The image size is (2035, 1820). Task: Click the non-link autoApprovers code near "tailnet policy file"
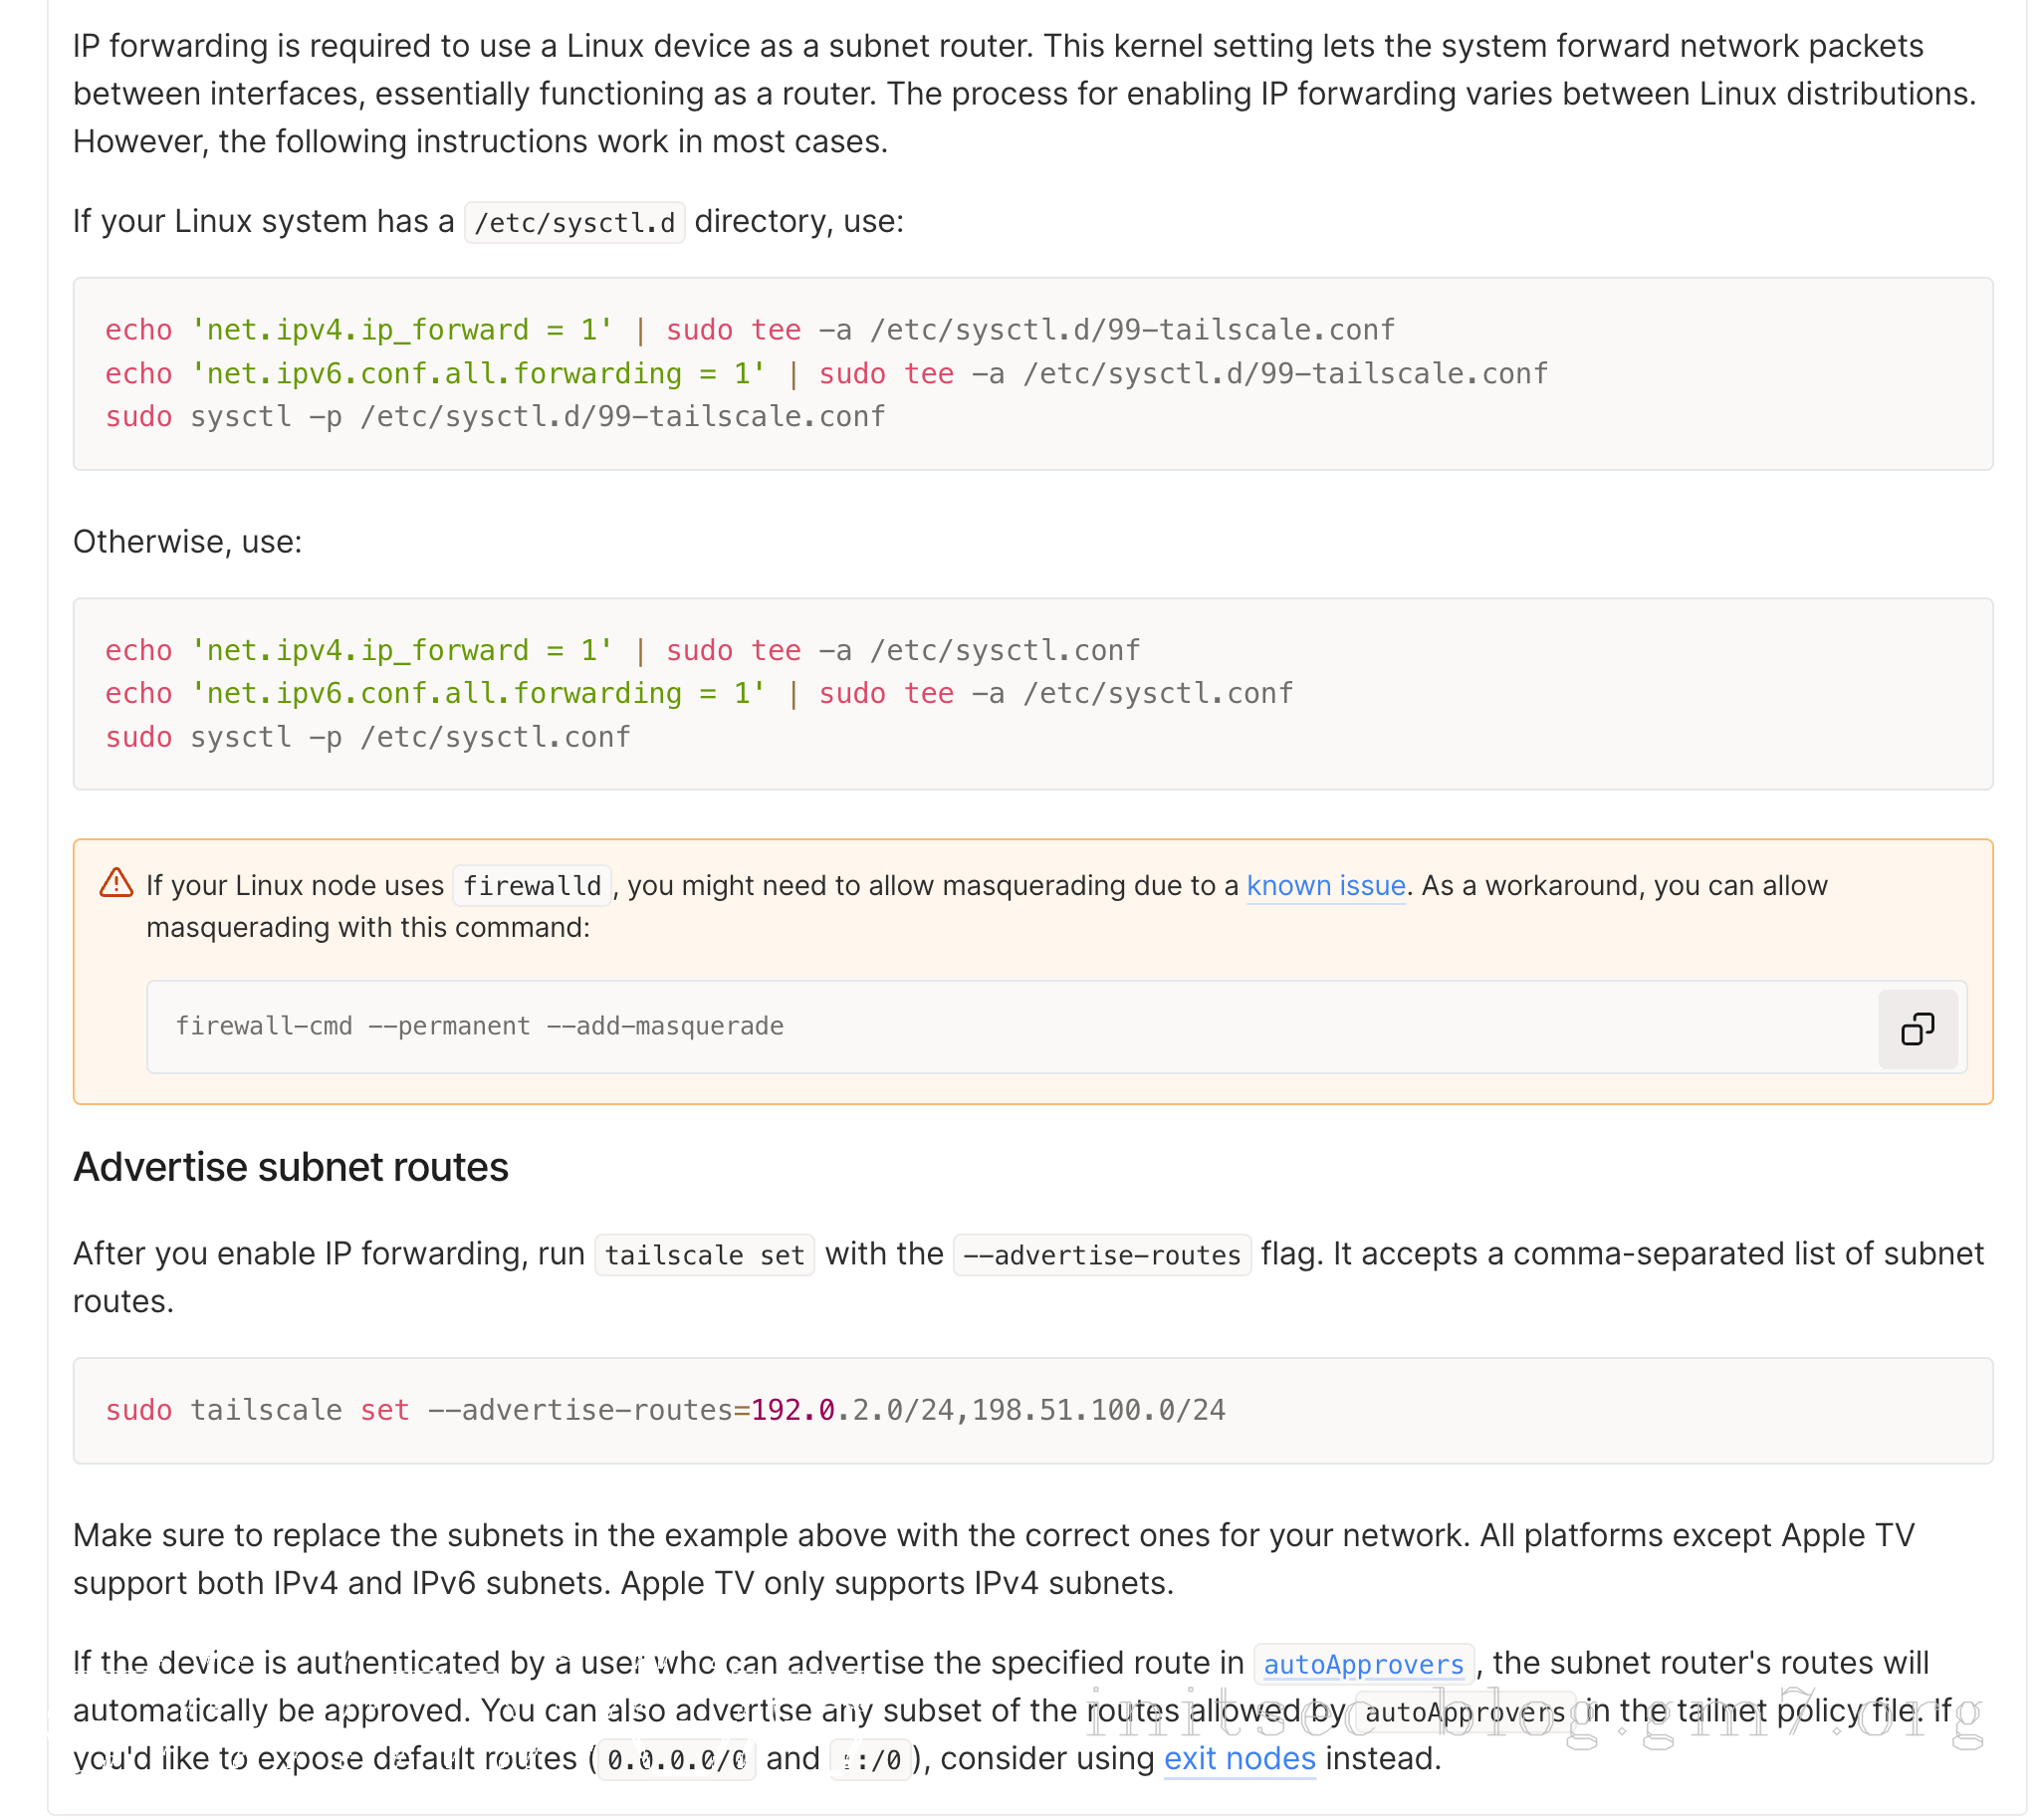[x=1464, y=1712]
